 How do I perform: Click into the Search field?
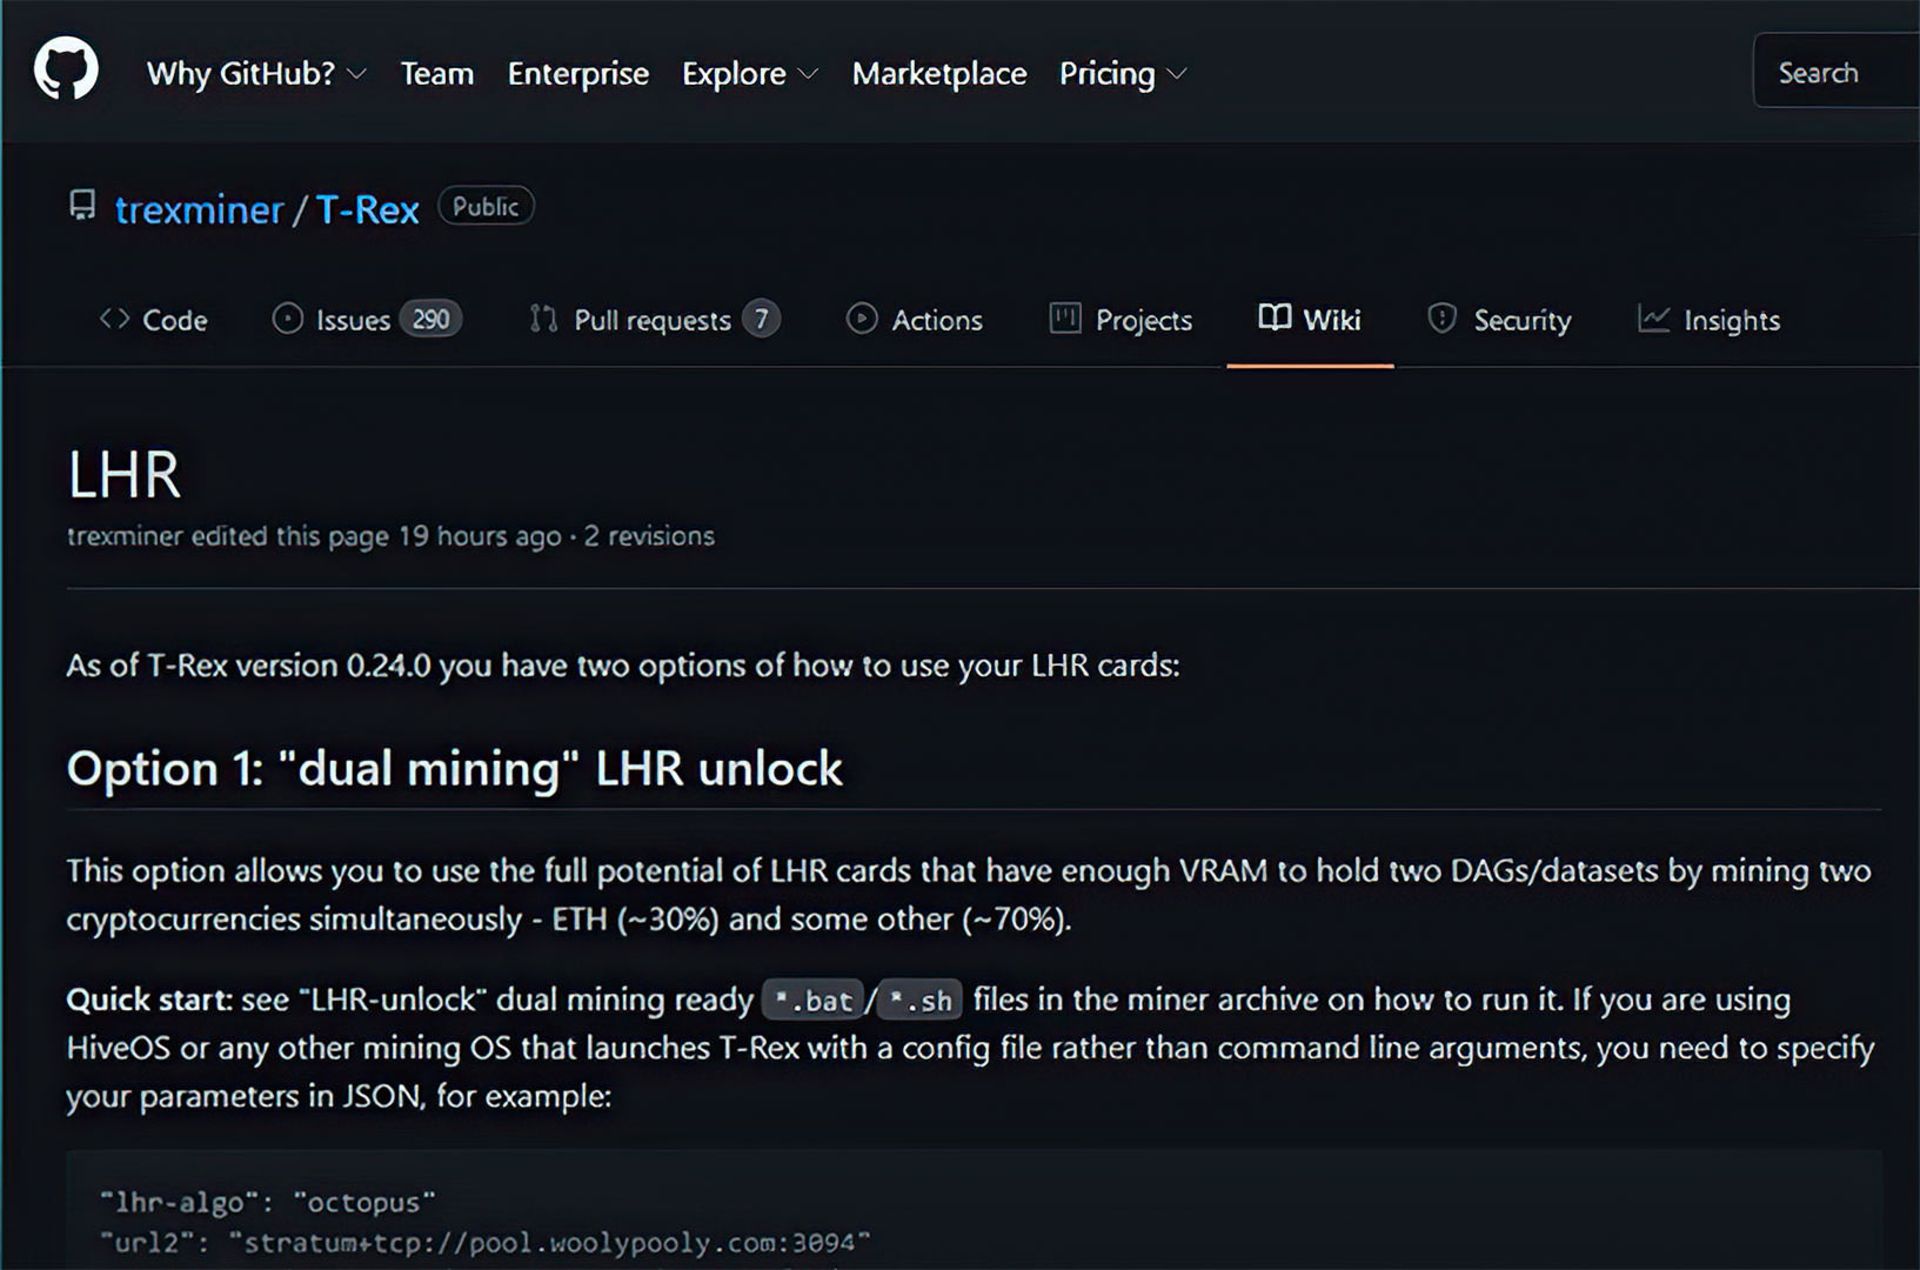1837,71
